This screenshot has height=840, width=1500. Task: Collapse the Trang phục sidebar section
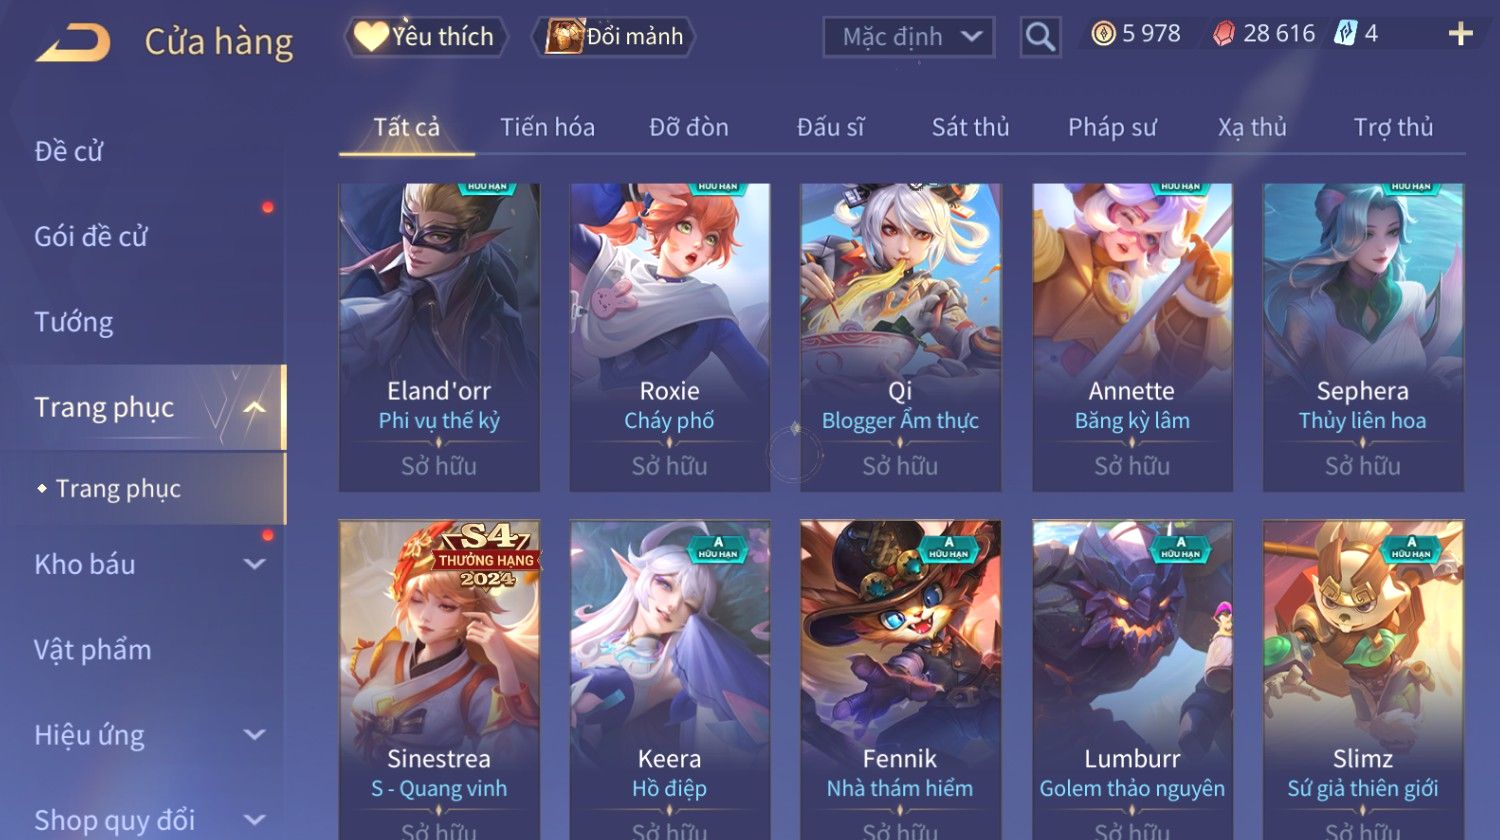coord(255,408)
